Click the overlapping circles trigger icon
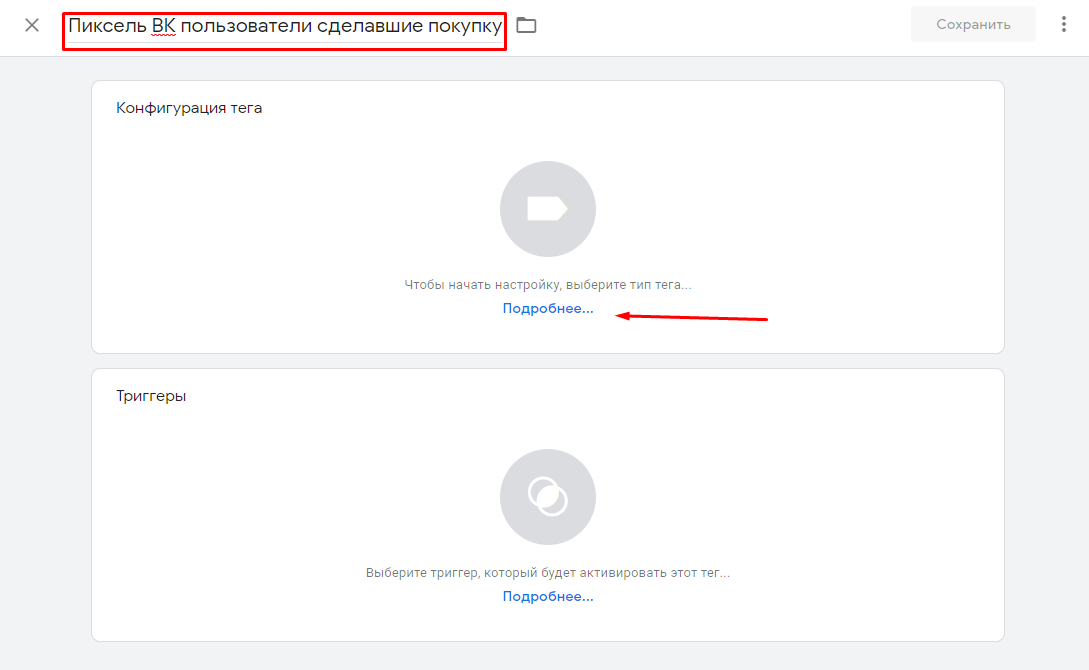This screenshot has height=670, width=1089. (547, 497)
